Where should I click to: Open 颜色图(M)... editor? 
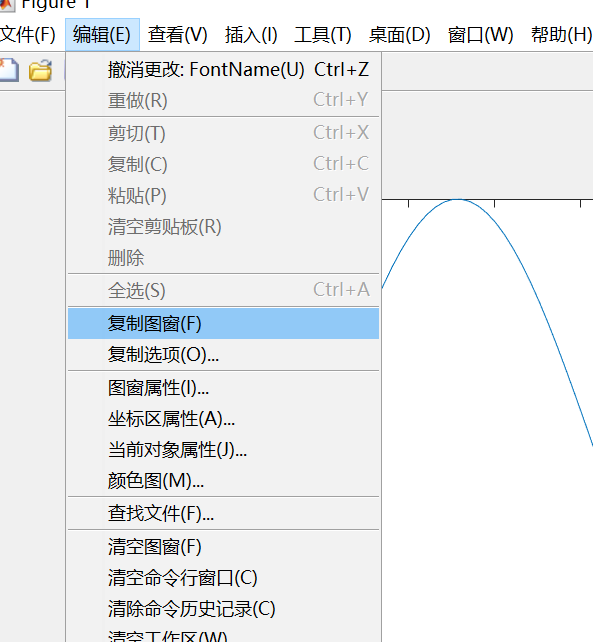coord(223,481)
